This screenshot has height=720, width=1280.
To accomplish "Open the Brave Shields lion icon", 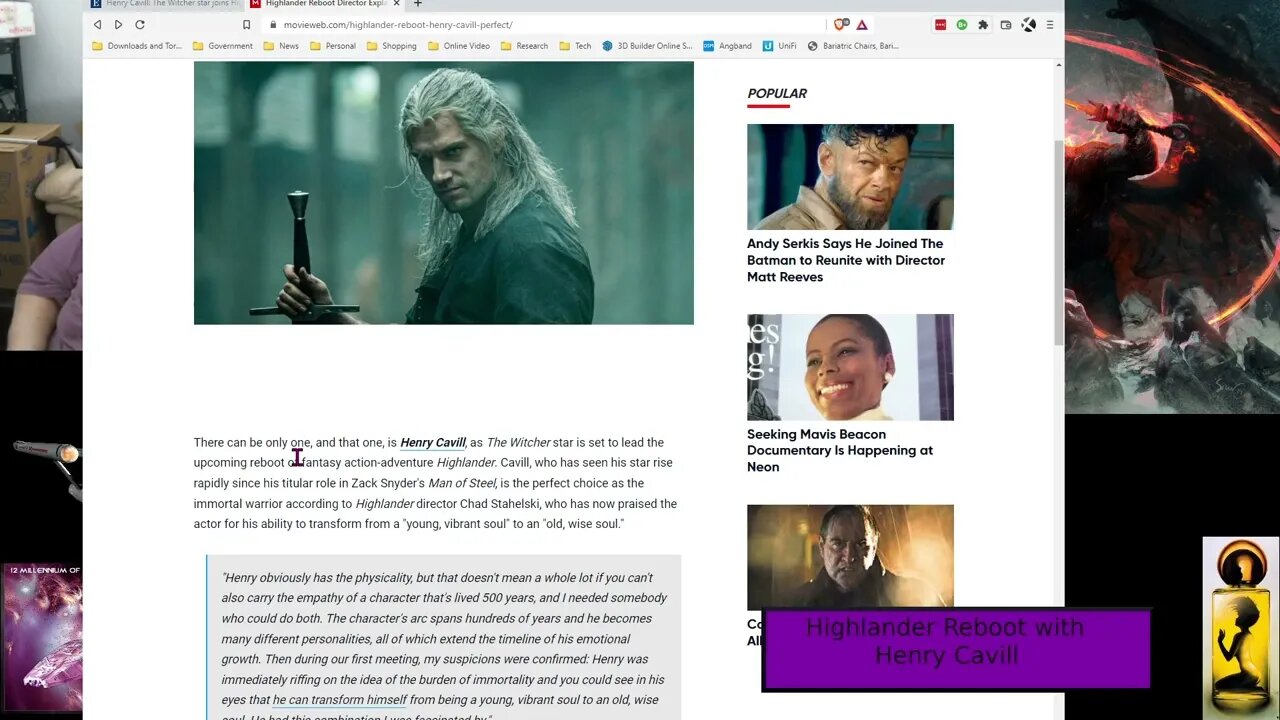I will pos(841,24).
